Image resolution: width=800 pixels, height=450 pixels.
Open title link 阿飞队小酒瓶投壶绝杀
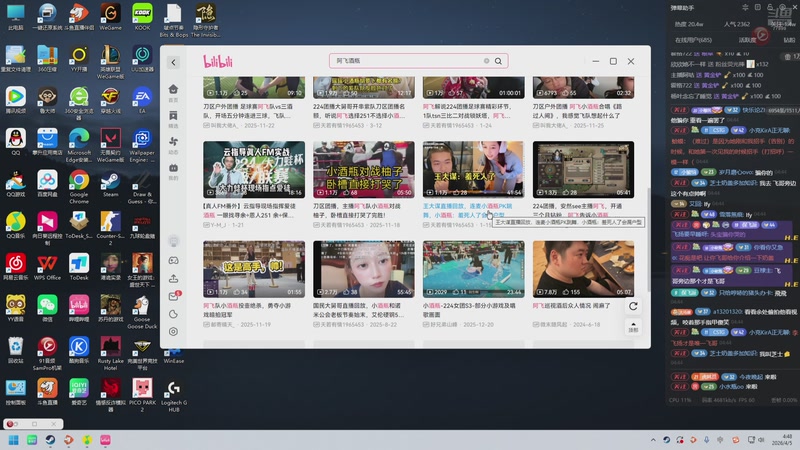(x=247, y=310)
